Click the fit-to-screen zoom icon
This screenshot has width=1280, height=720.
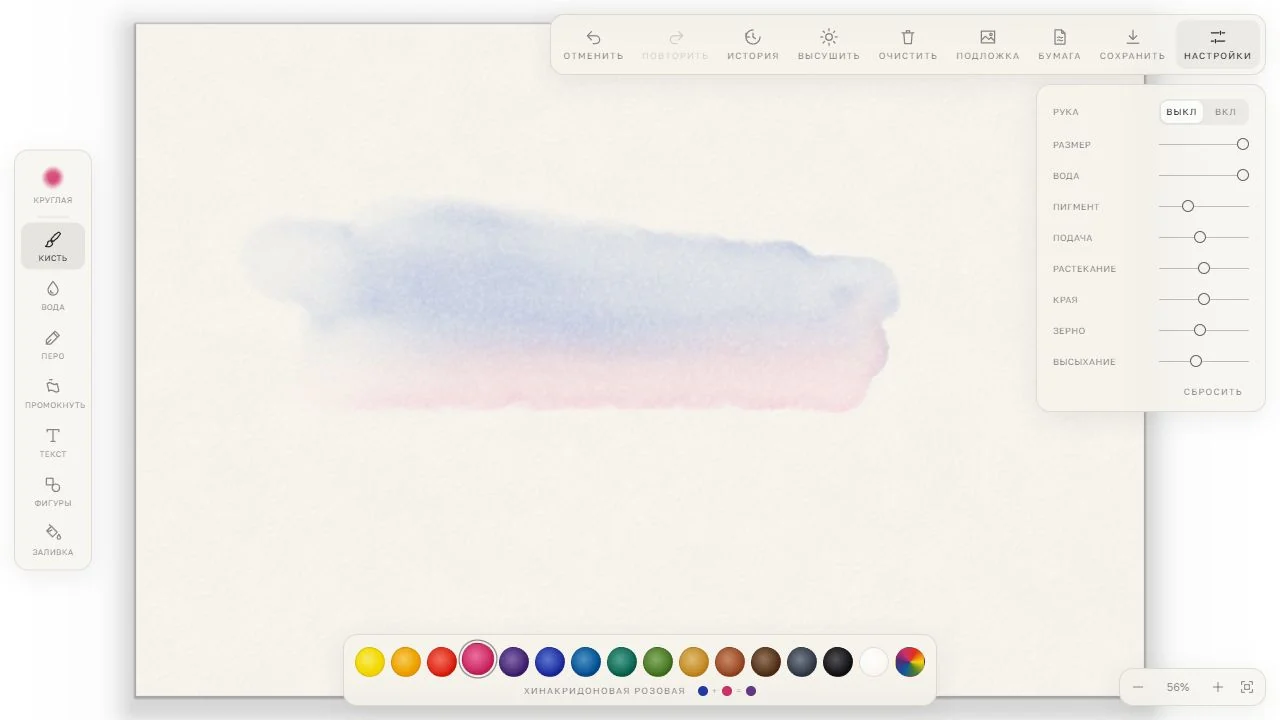(1247, 687)
